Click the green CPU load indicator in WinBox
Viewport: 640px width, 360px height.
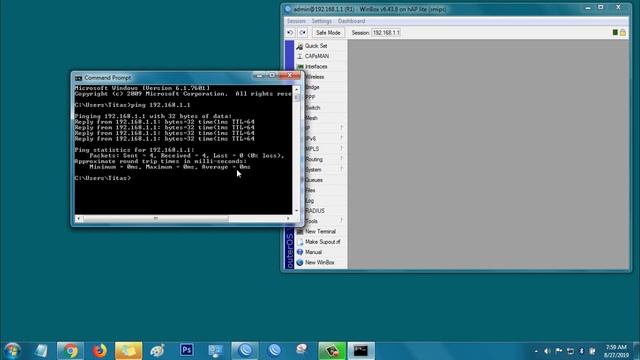[x=615, y=33]
